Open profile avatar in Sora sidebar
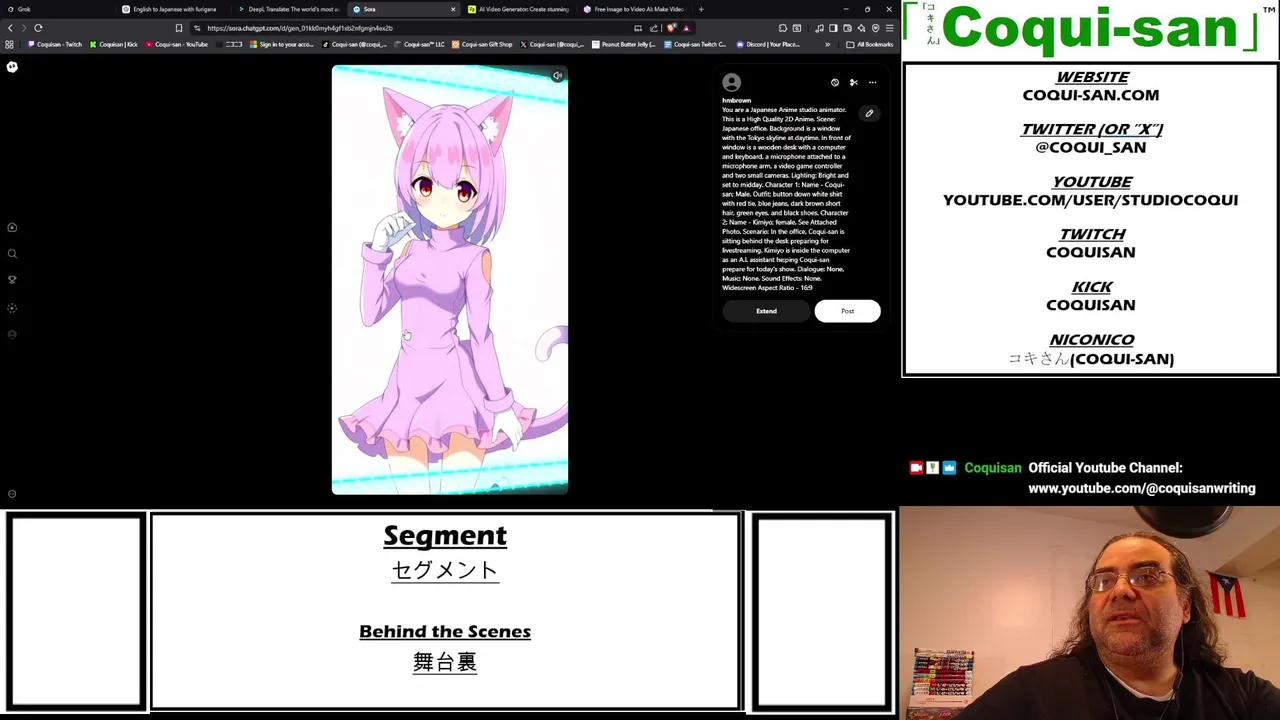 pos(12,335)
